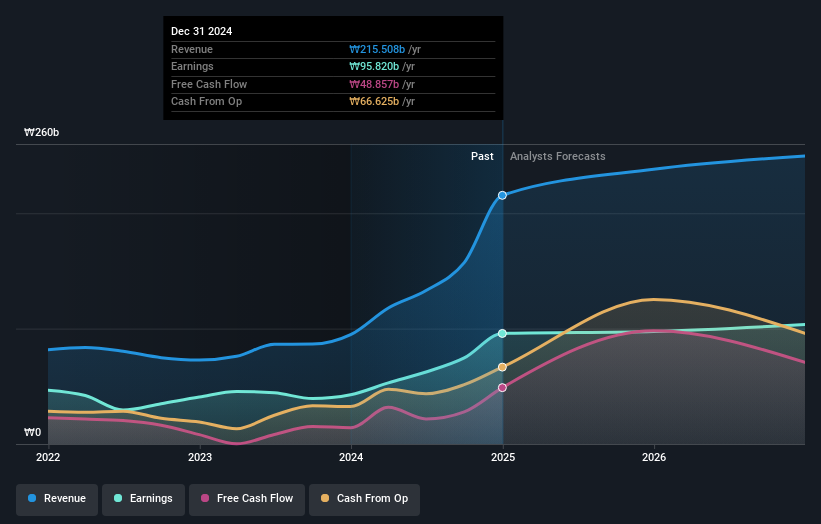
Task: Click the 2024 x-axis label
Action: (351, 457)
